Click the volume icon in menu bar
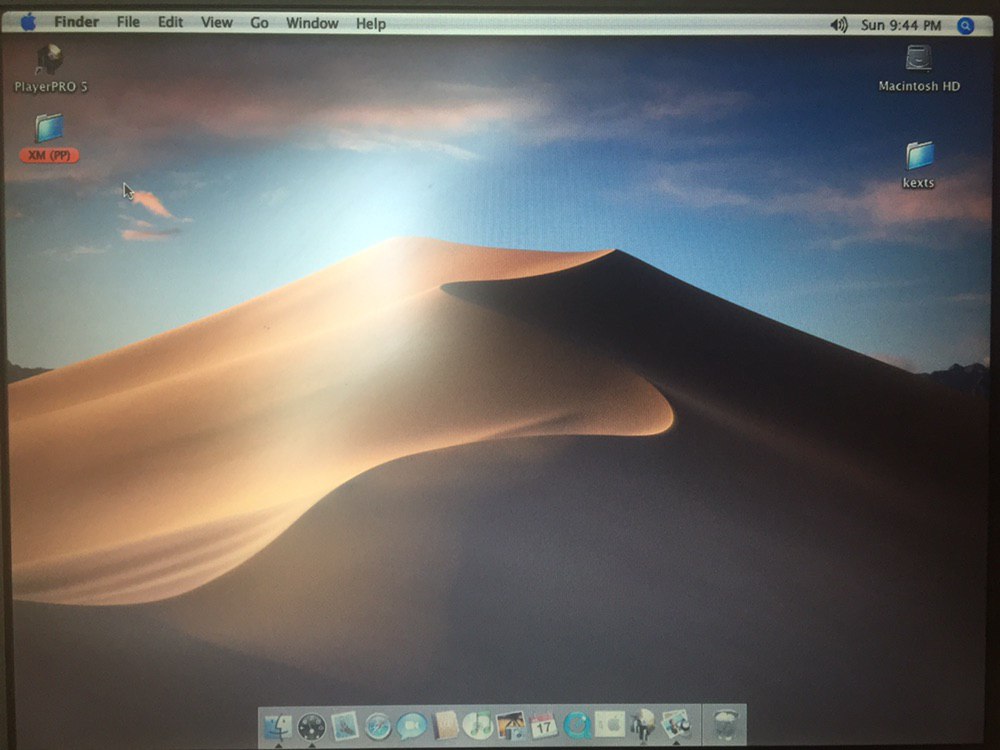The image size is (1000, 750). point(838,26)
